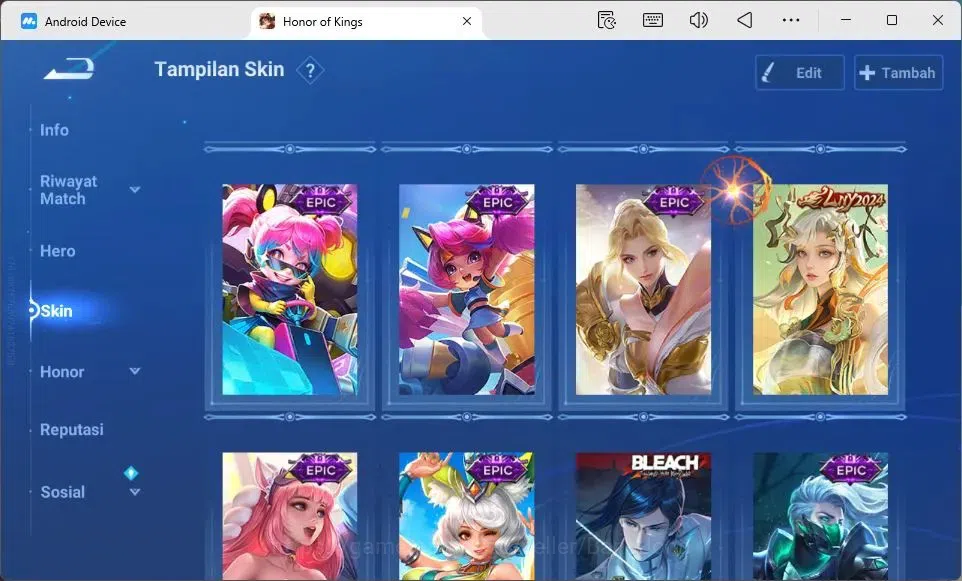This screenshot has height=581, width=962.
Task: Switch to the Honor of Kings tab
Action: coord(366,21)
